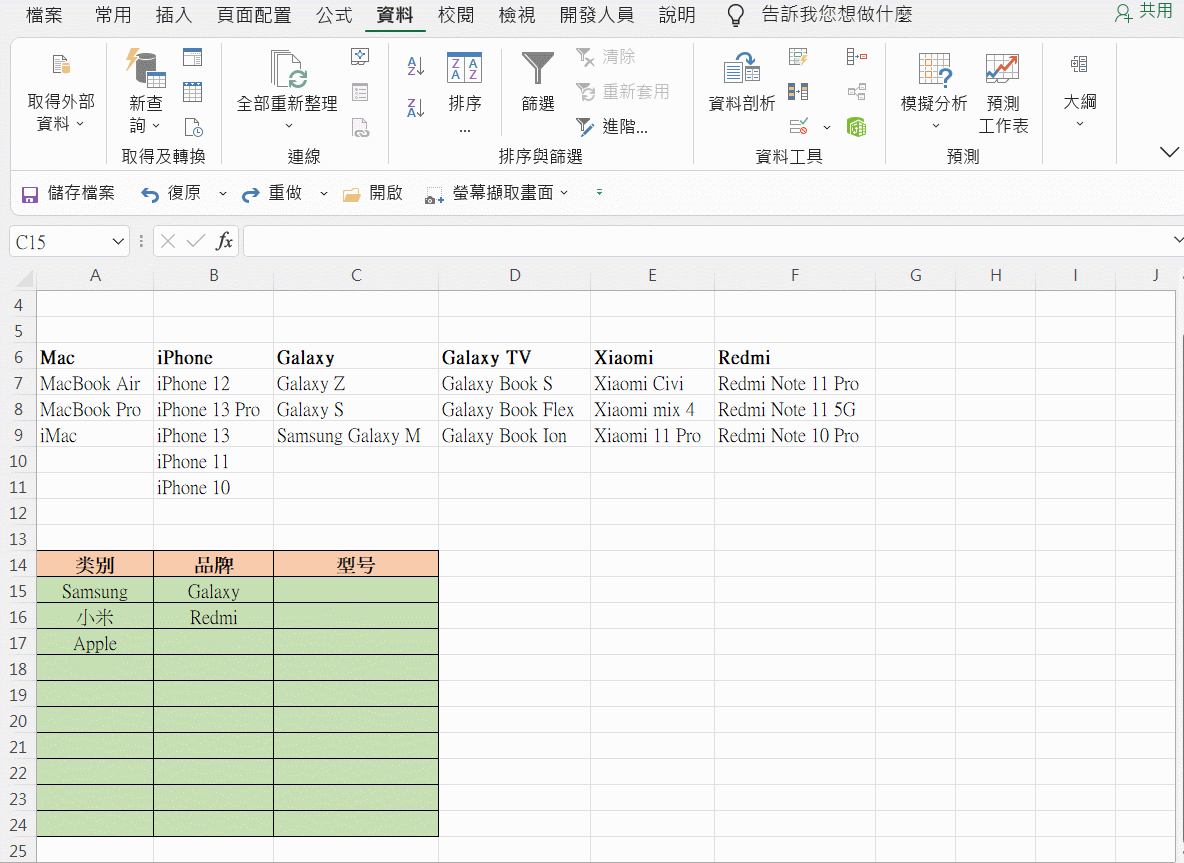1184x863 pixels.
Task: Click the formula bar input field
Action: (708, 242)
